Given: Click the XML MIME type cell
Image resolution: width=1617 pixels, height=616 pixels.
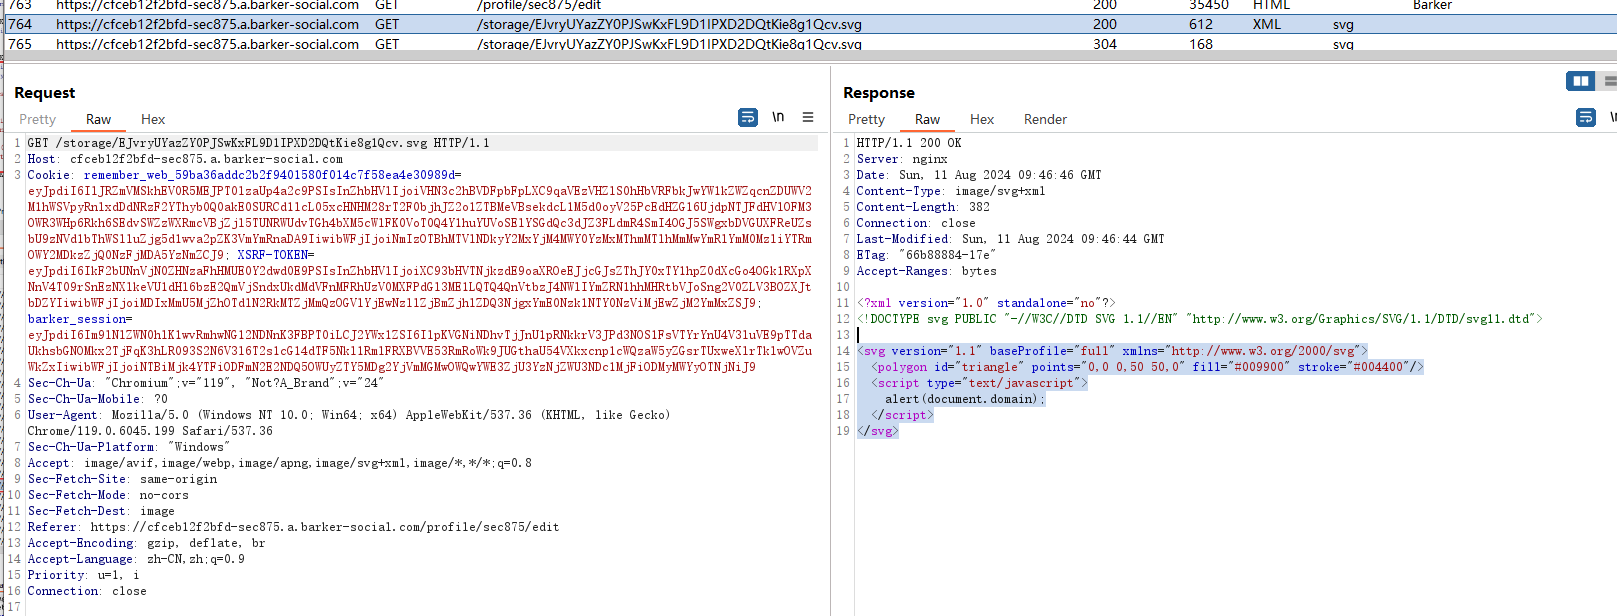Looking at the screenshot, I should click(x=1266, y=24).
